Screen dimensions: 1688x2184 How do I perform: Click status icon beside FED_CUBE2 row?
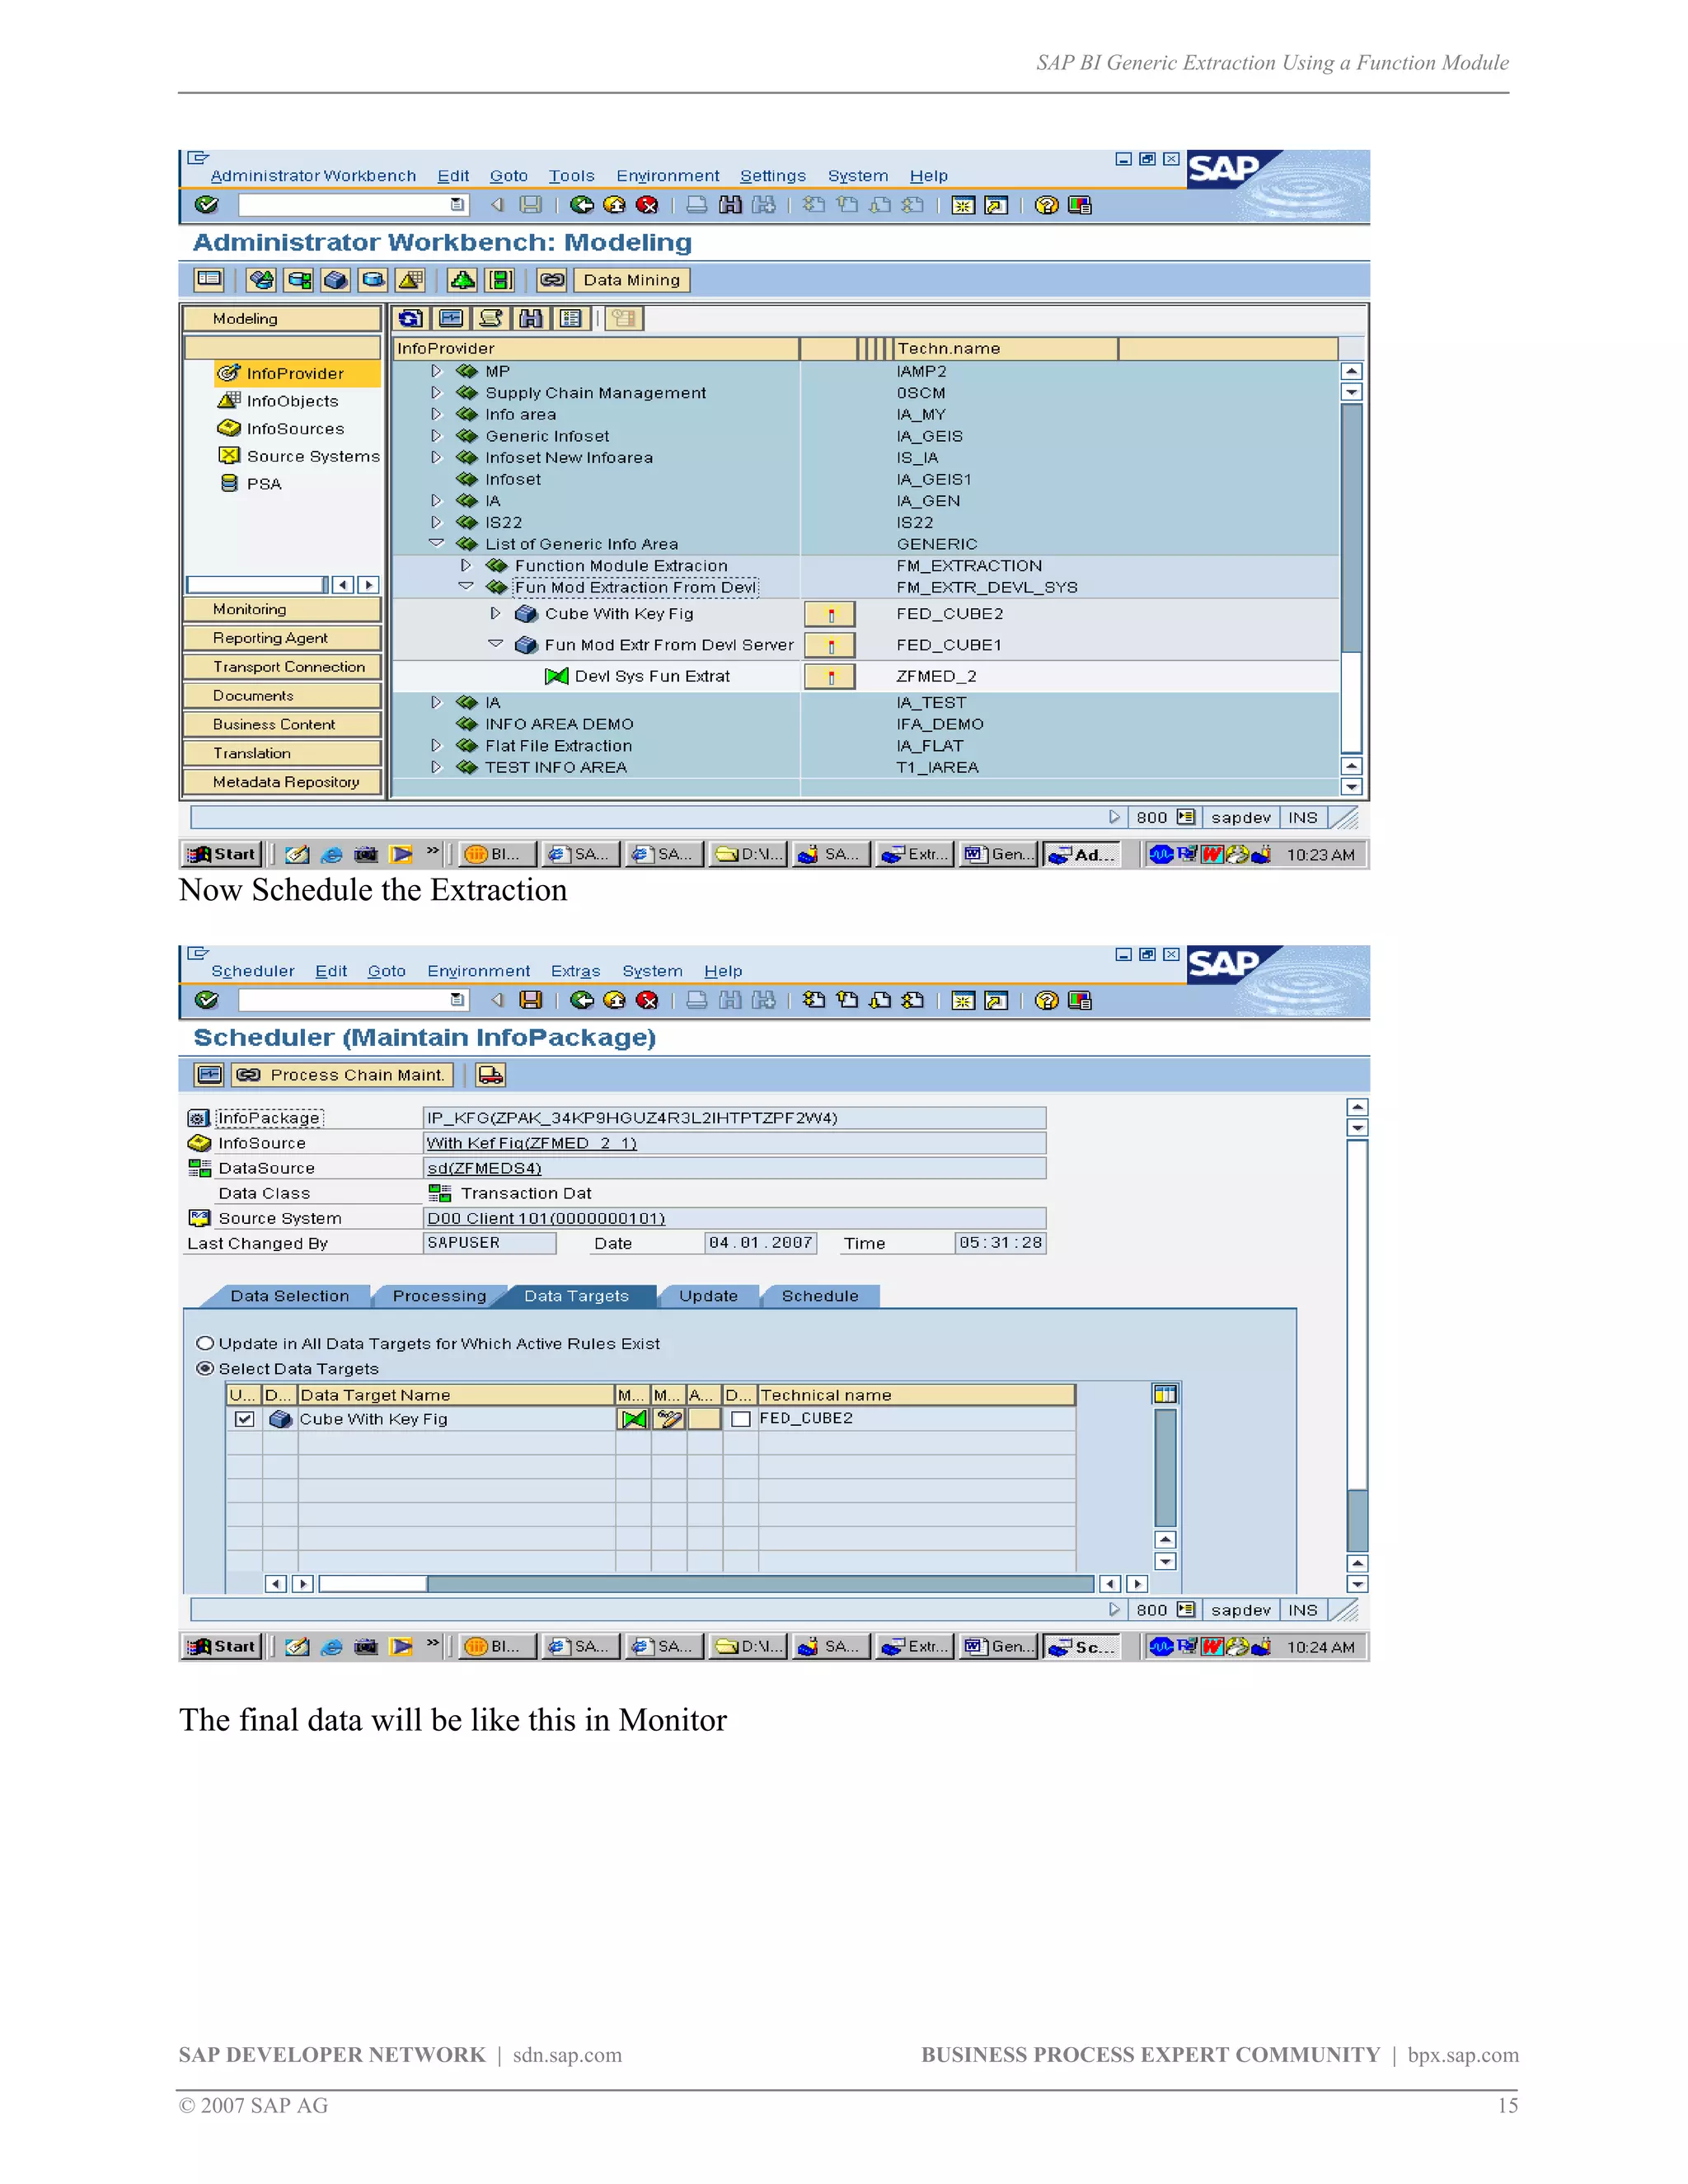click(x=830, y=614)
